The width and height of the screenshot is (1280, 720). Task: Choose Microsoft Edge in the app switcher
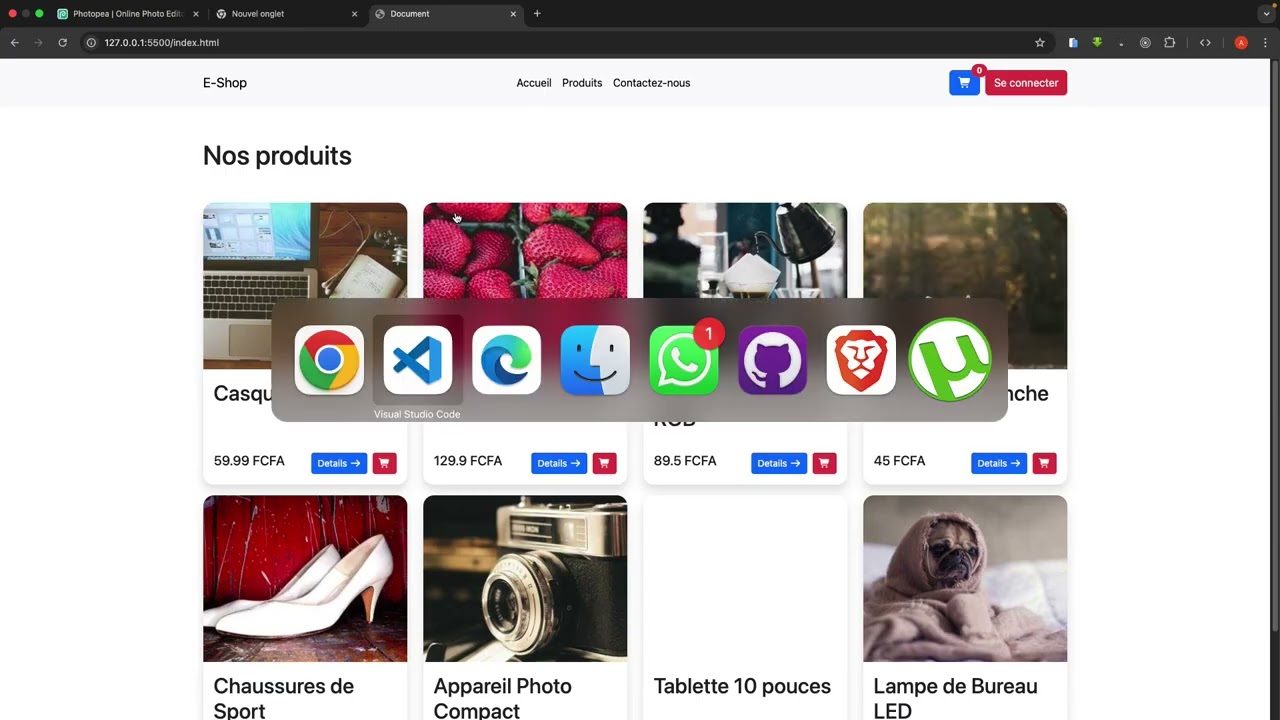506,360
